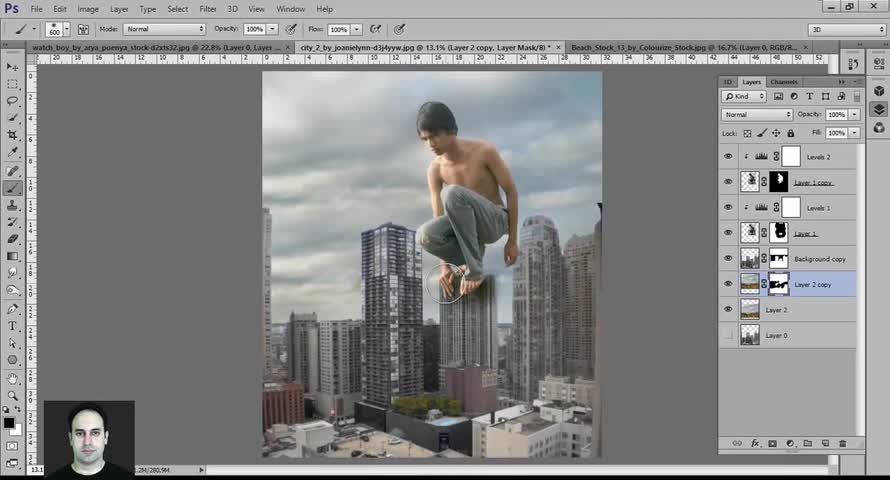Select the Gradient tool
890x480 pixels.
[x=12, y=256]
